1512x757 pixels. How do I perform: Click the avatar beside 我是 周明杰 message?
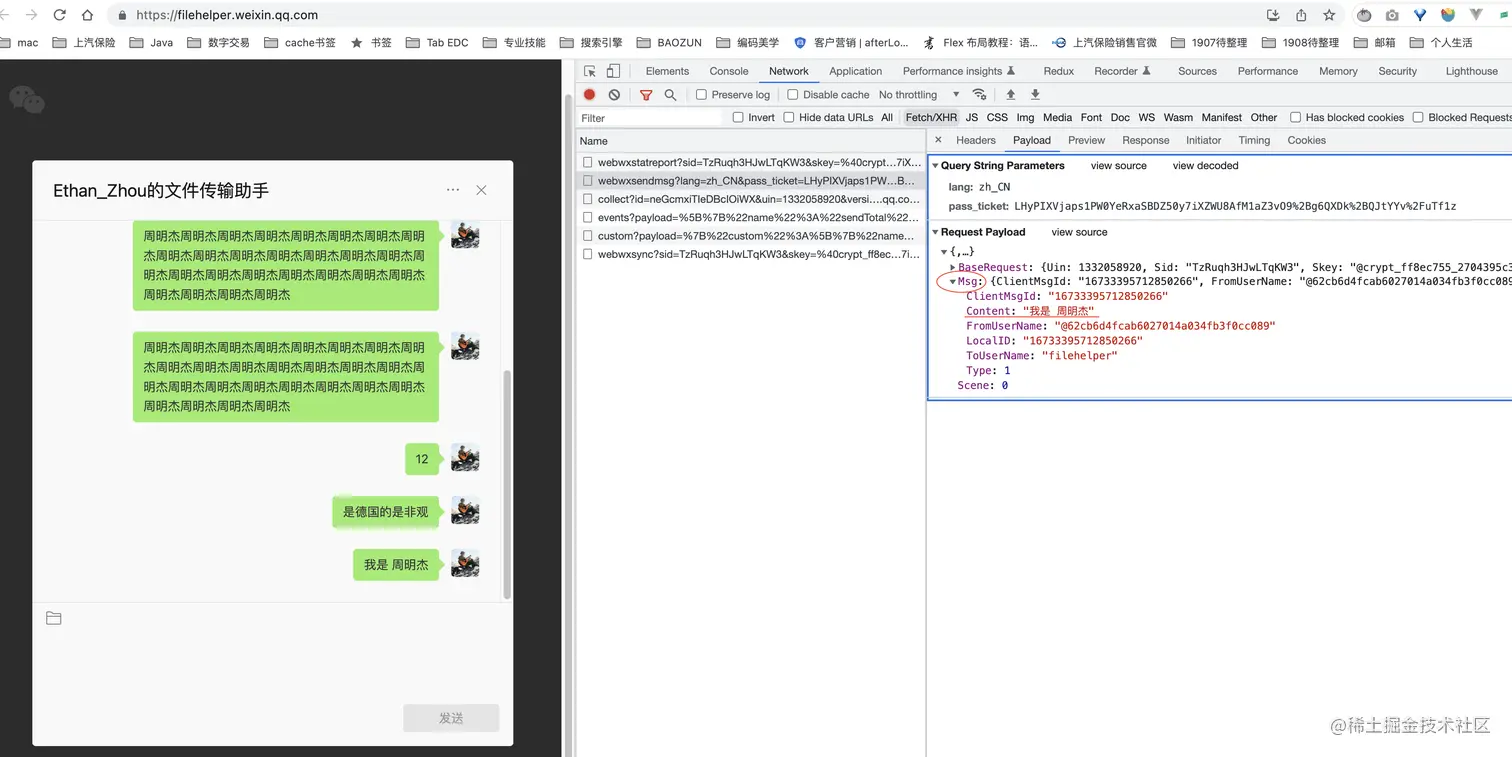[465, 563]
